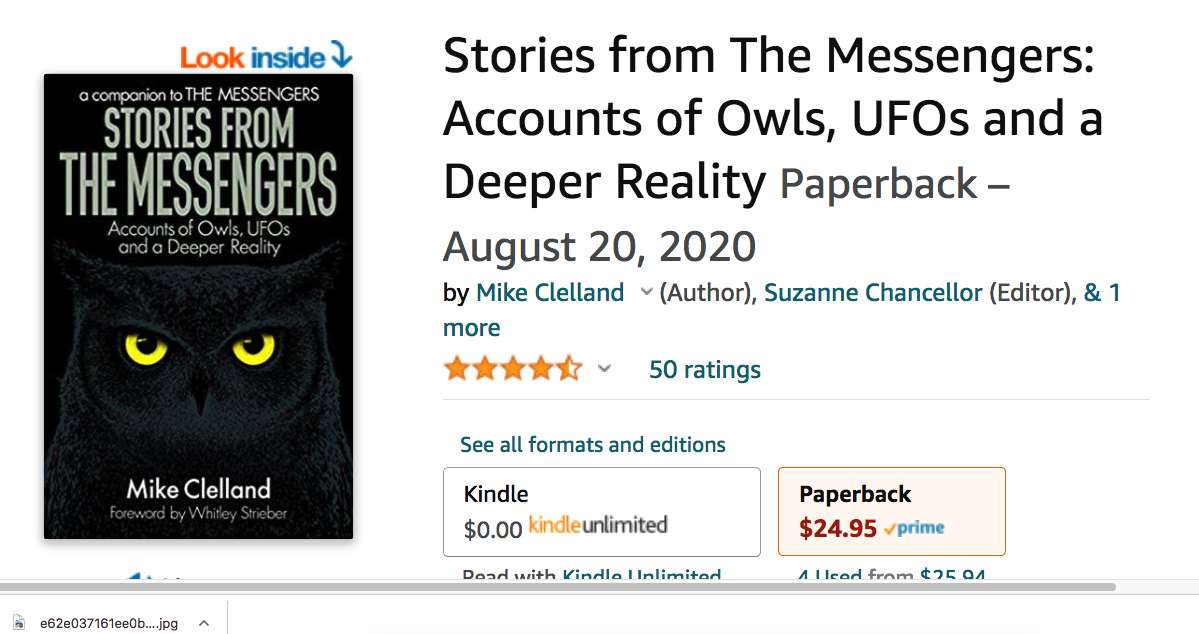The width and height of the screenshot is (1199, 634).
Task: Click the kindleunlimited logo
Action: point(598,525)
